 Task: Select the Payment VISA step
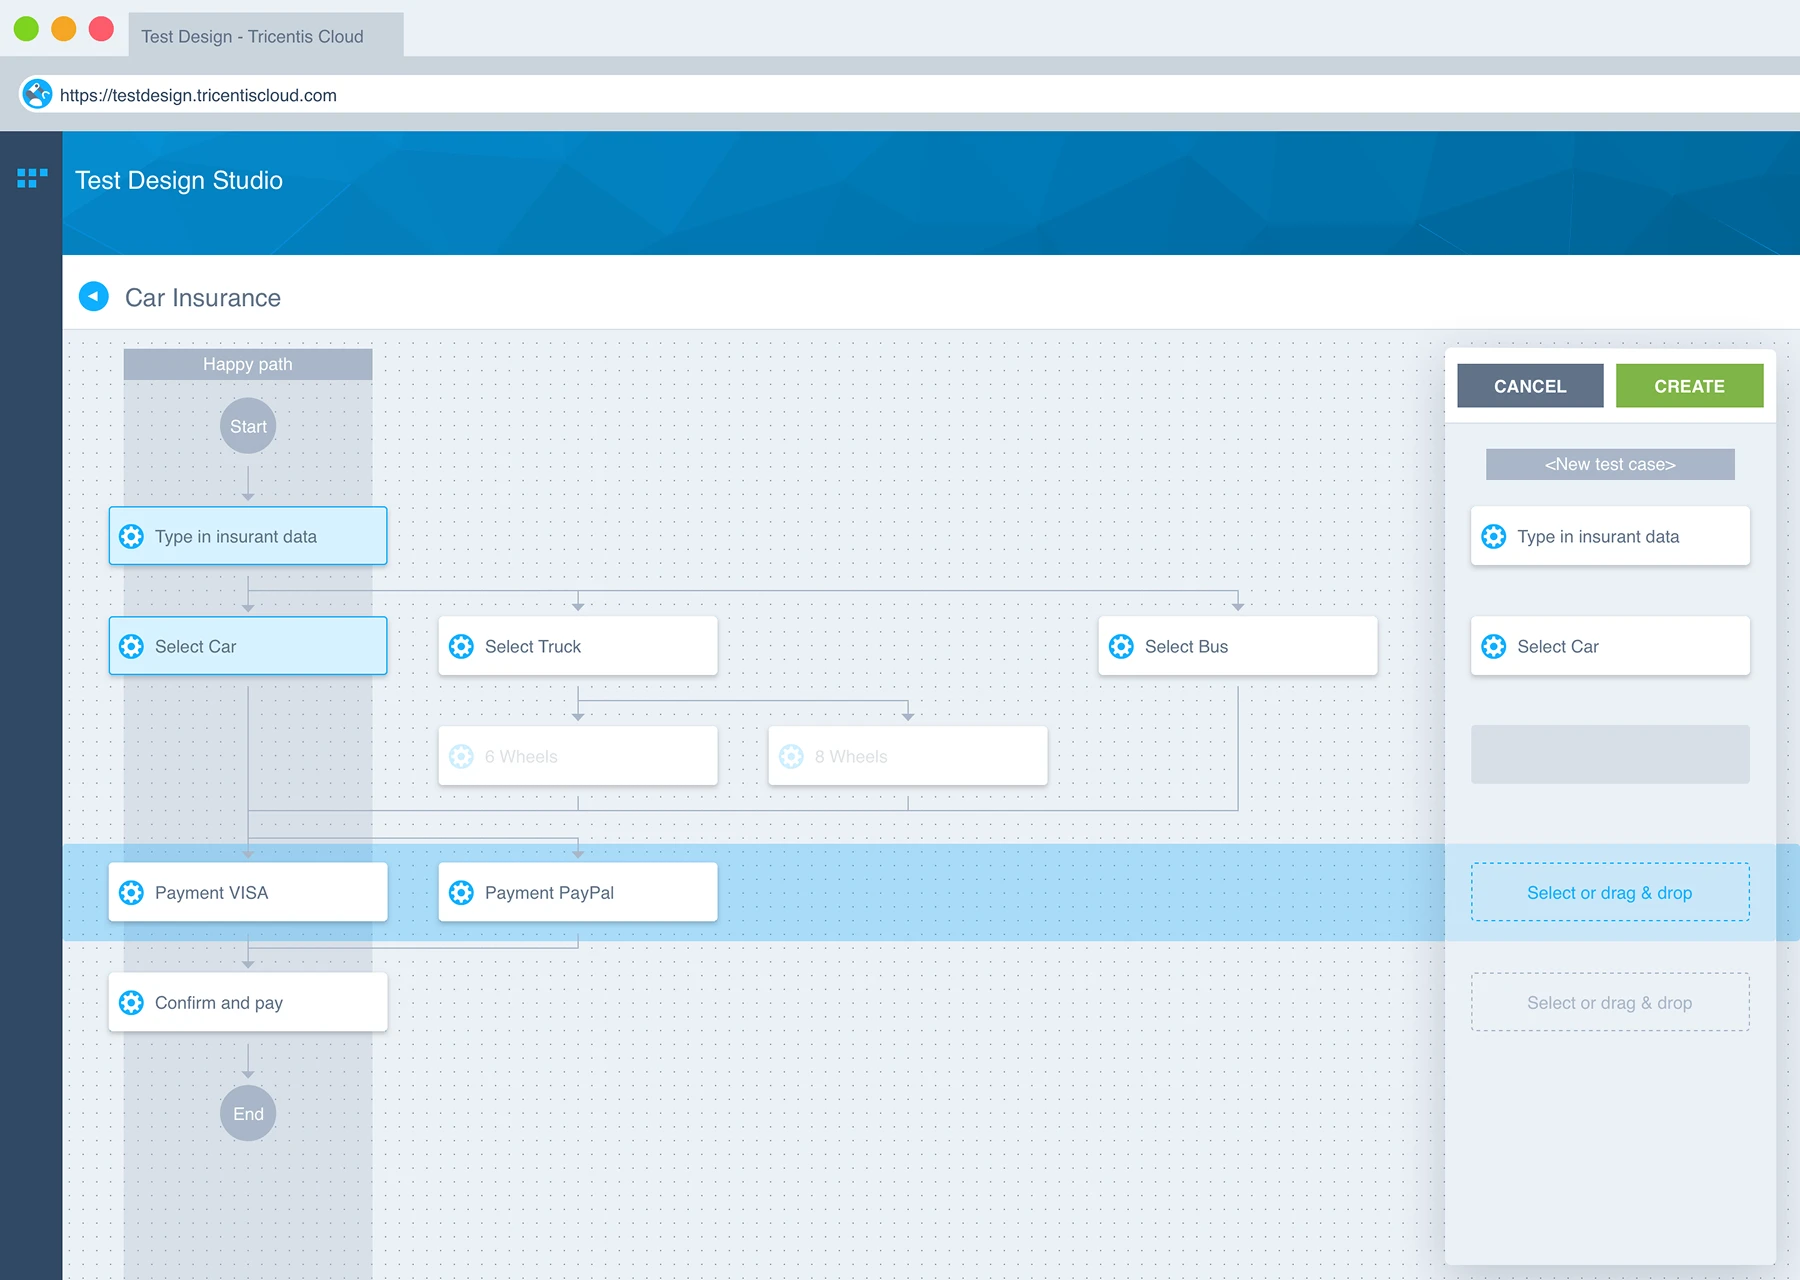[x=248, y=893]
